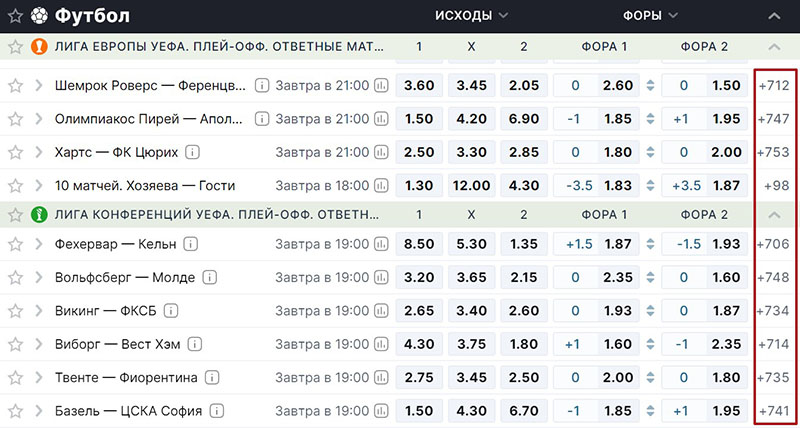800x428 pixels.
Task: Toggle favorite star for Лига Конференций УЕФА
Action: [x=16, y=215]
